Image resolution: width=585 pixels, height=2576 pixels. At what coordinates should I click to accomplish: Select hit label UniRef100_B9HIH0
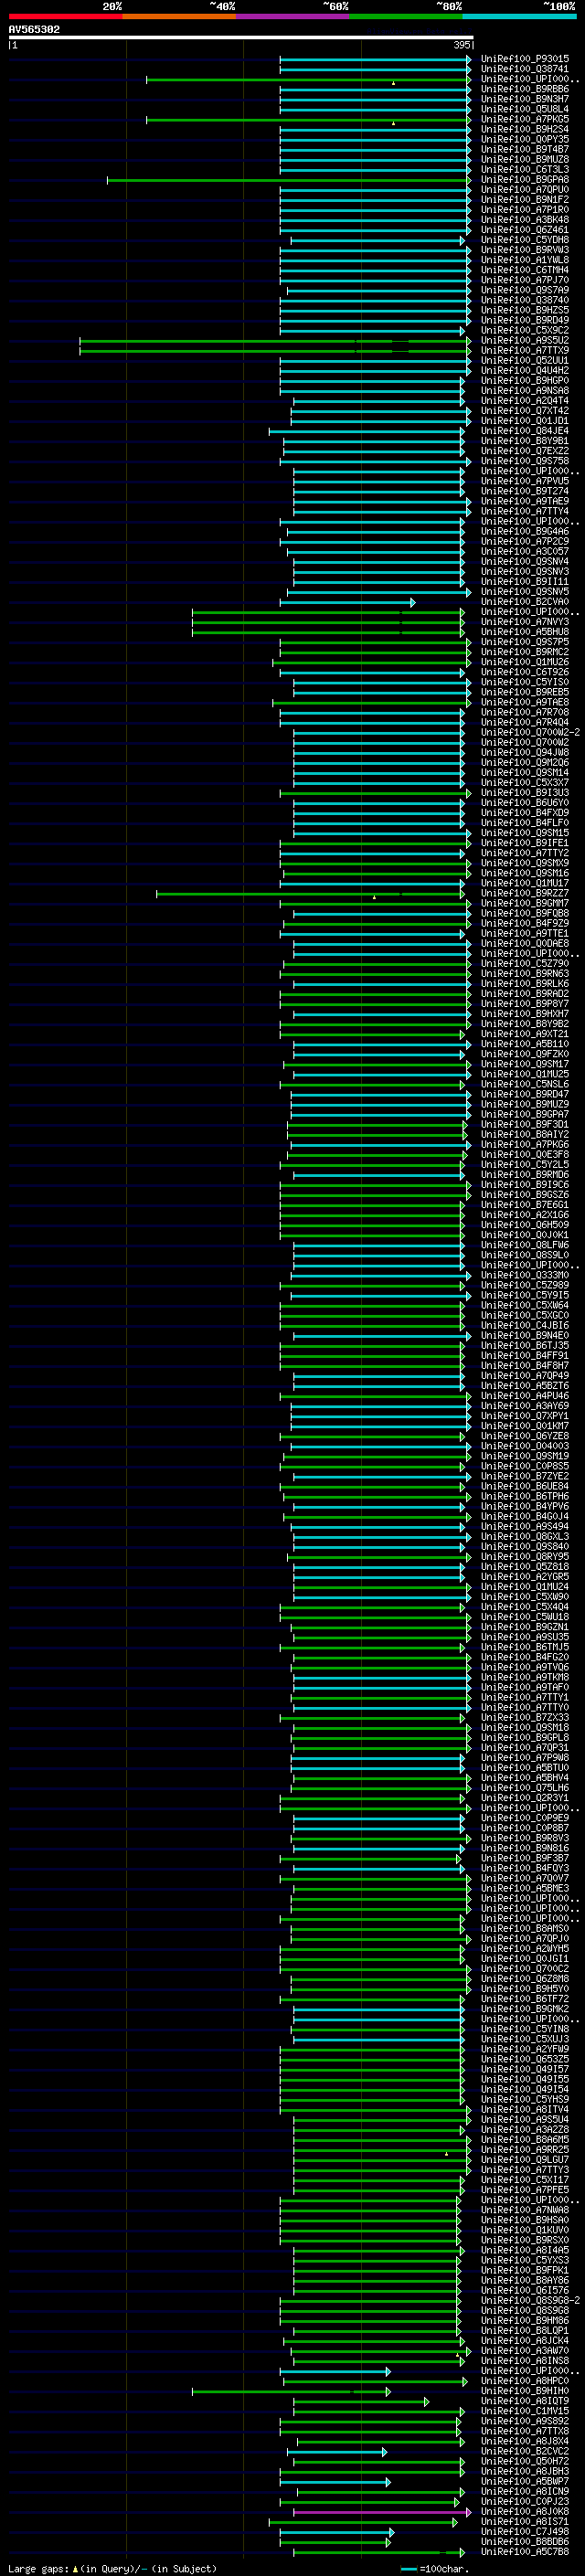pos(525,2392)
